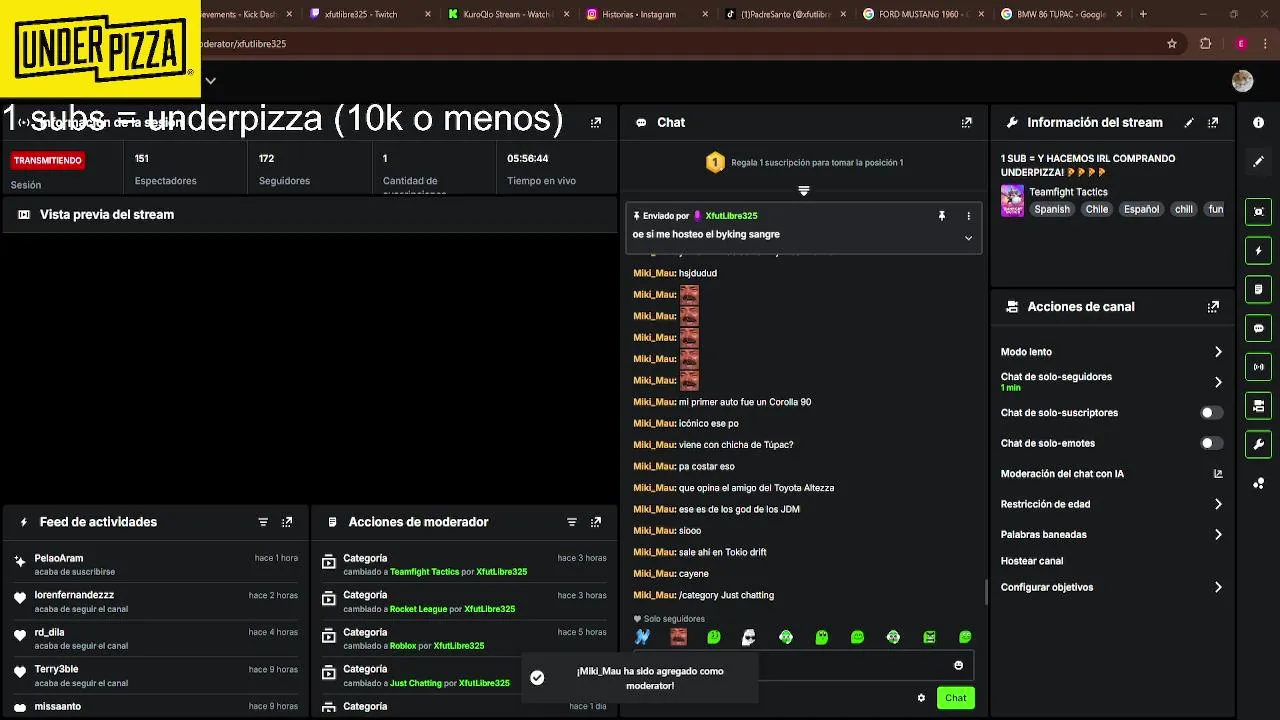
Task: Expand Modo lento options
Action: click(x=1218, y=352)
